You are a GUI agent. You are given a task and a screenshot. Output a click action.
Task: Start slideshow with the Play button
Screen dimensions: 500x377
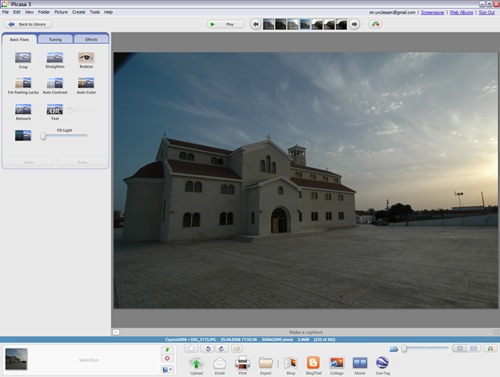(x=225, y=24)
